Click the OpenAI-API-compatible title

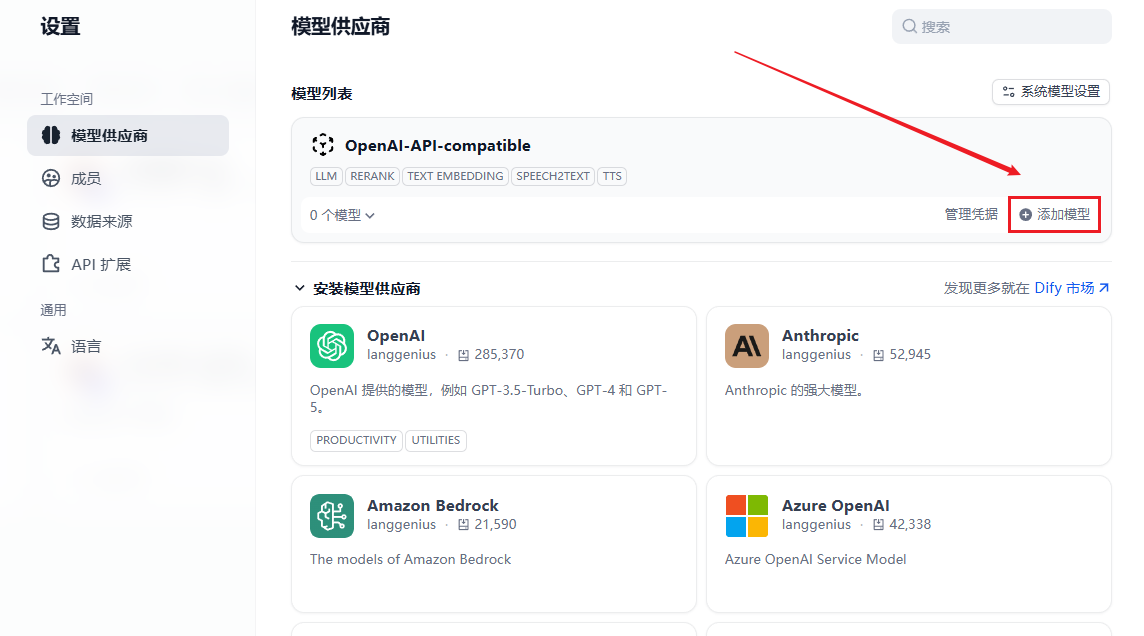point(438,146)
